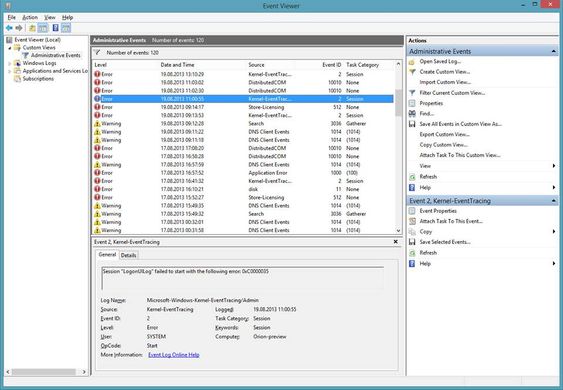Expand the Copy submenu arrow in Actions
The height and width of the screenshot is (390, 563).
click(554, 232)
